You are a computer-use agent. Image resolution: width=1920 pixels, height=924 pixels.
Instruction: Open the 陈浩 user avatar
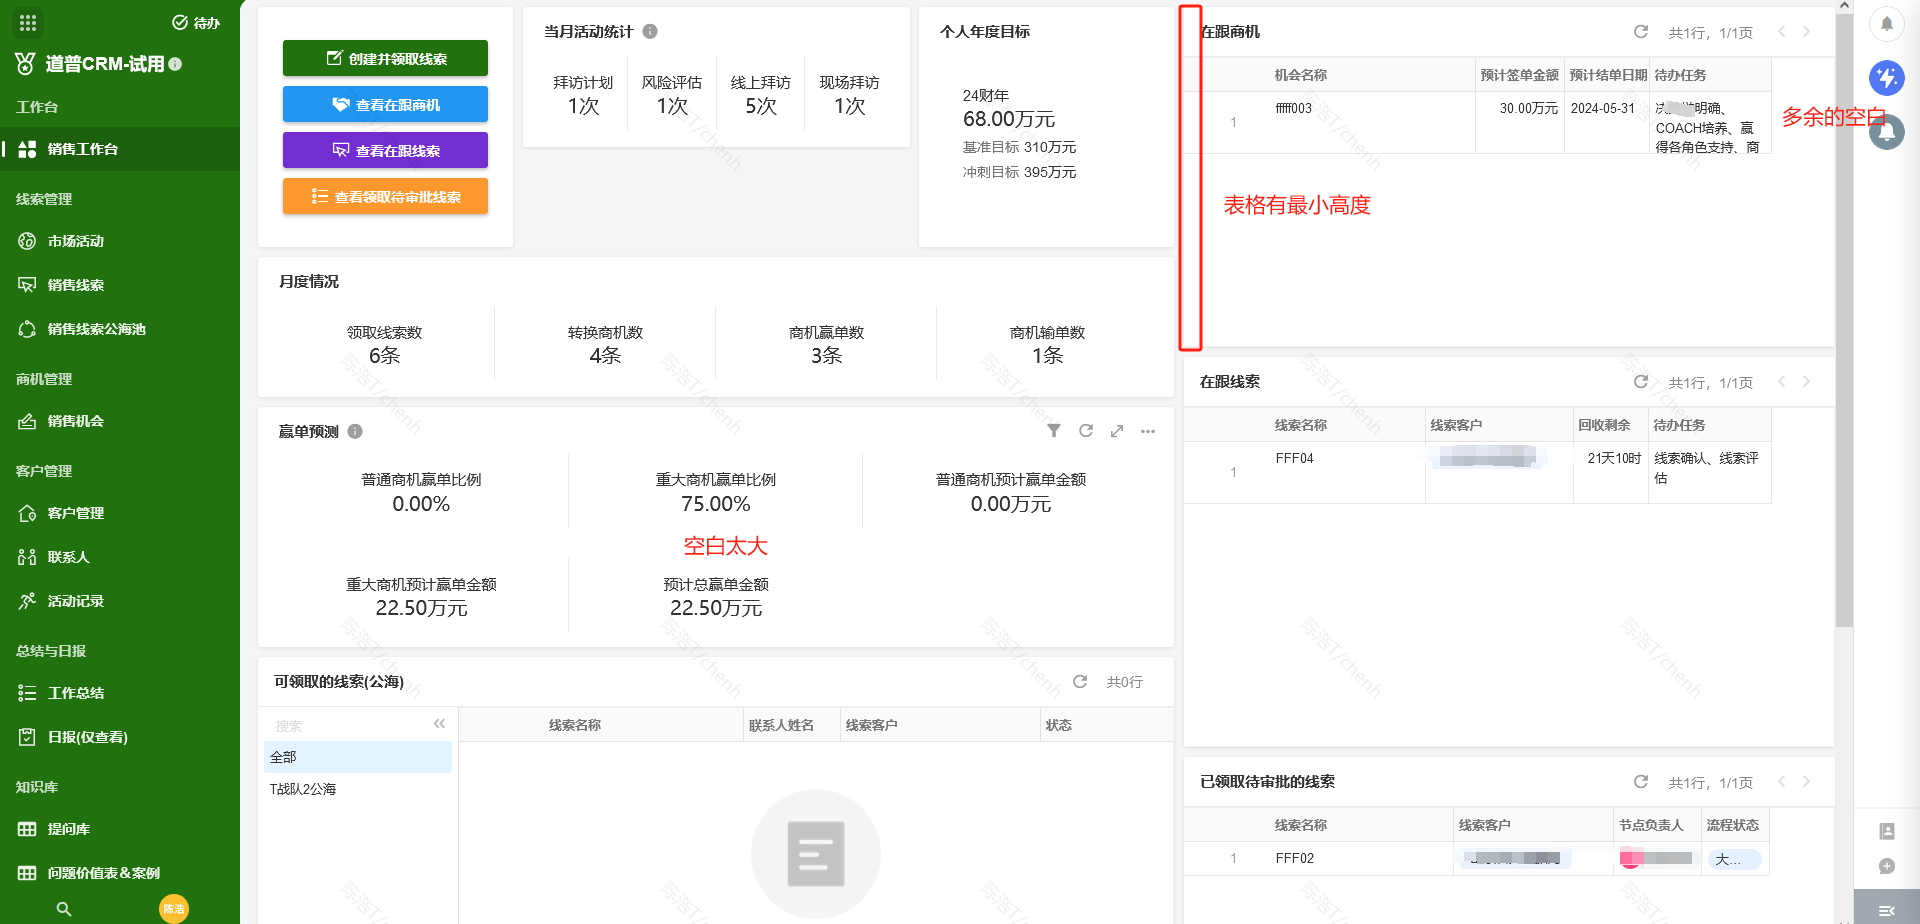[x=174, y=909]
